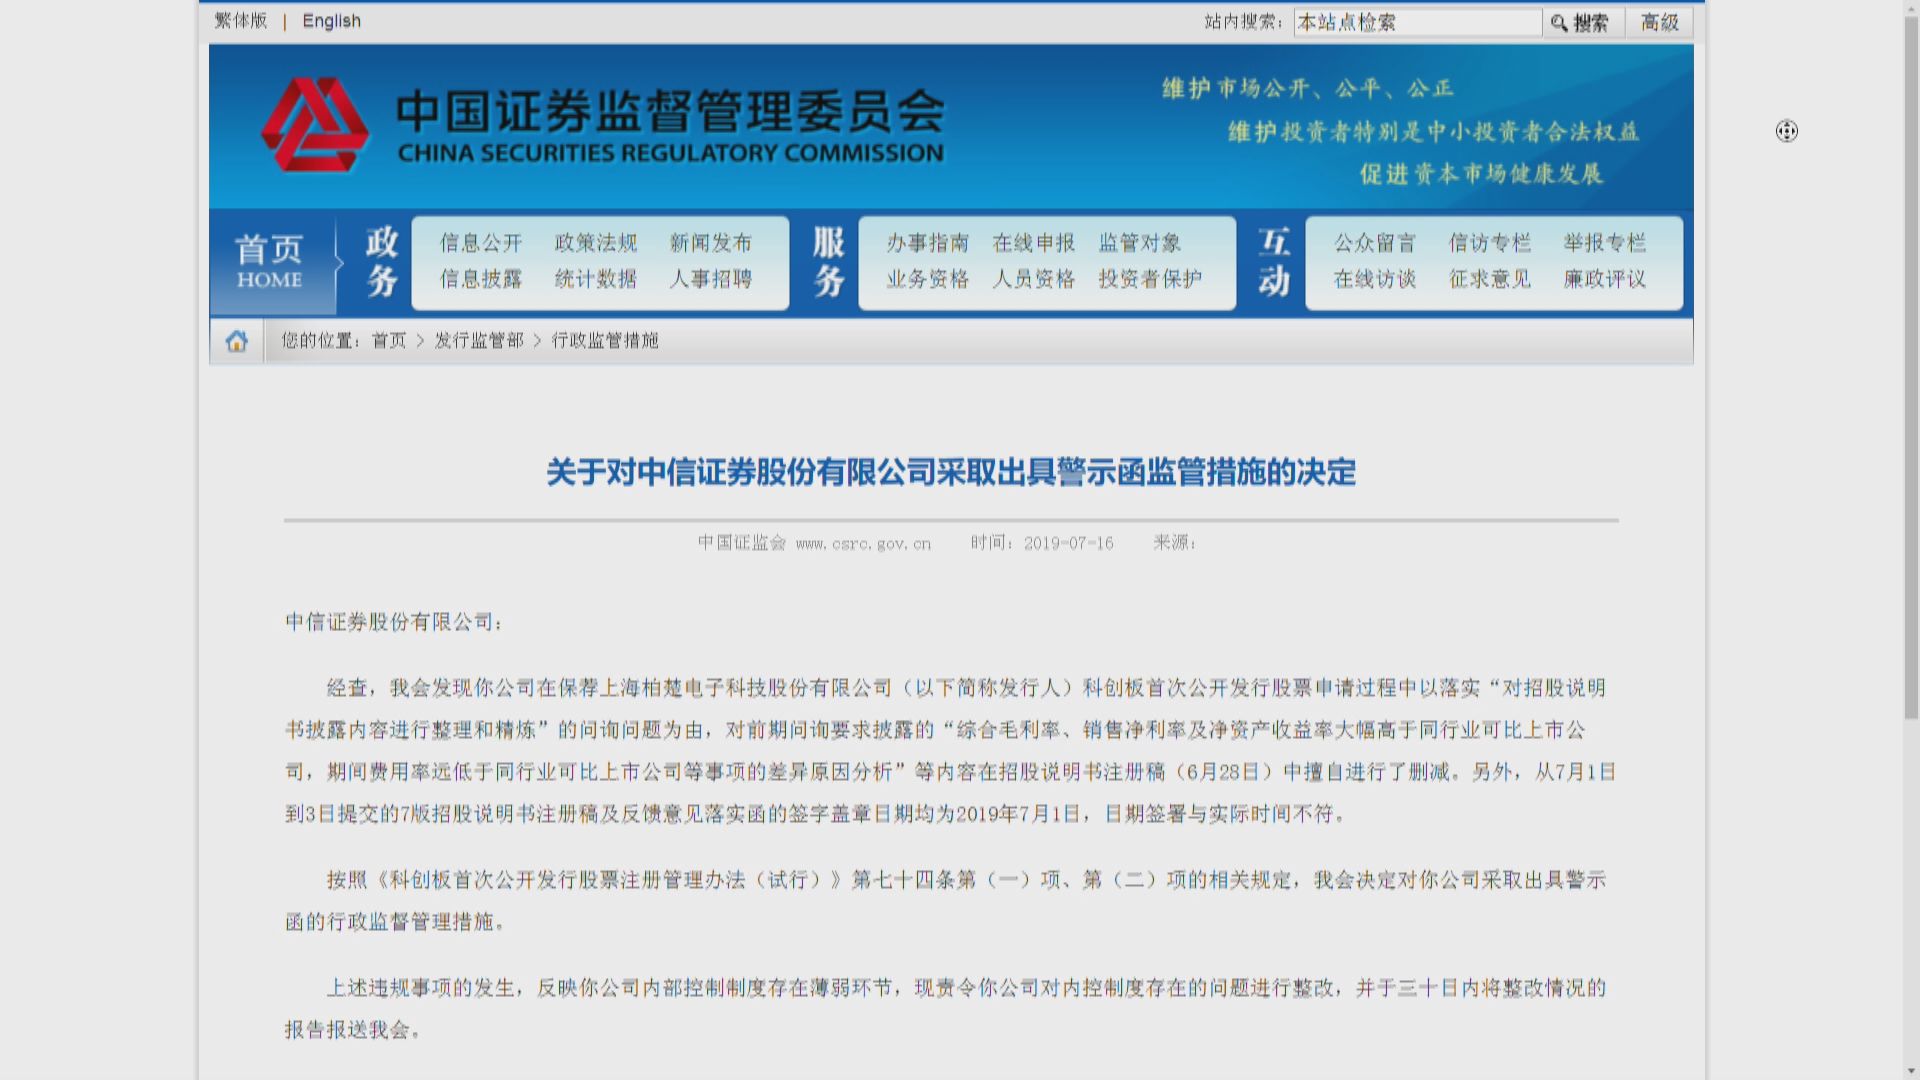Click breadcrumb link 首页
The width and height of the screenshot is (1920, 1080).
tap(389, 341)
